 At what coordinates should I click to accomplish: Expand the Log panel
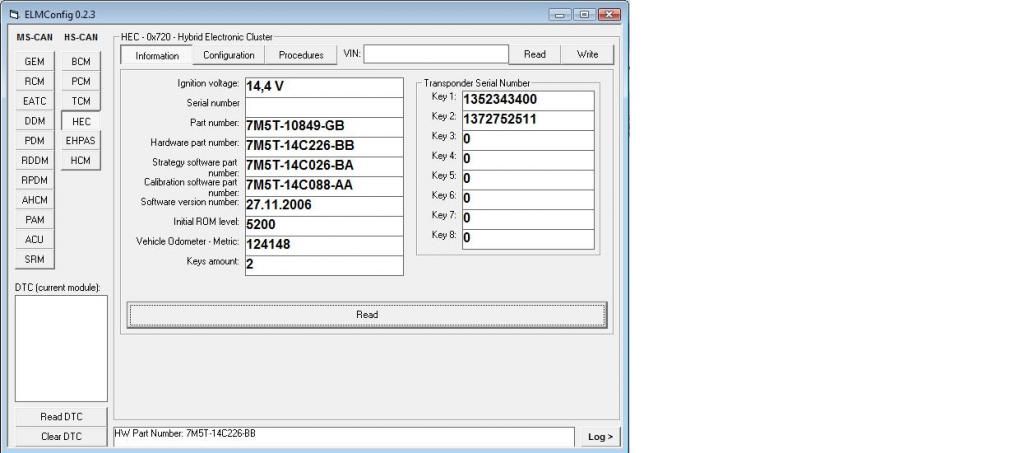(x=599, y=437)
